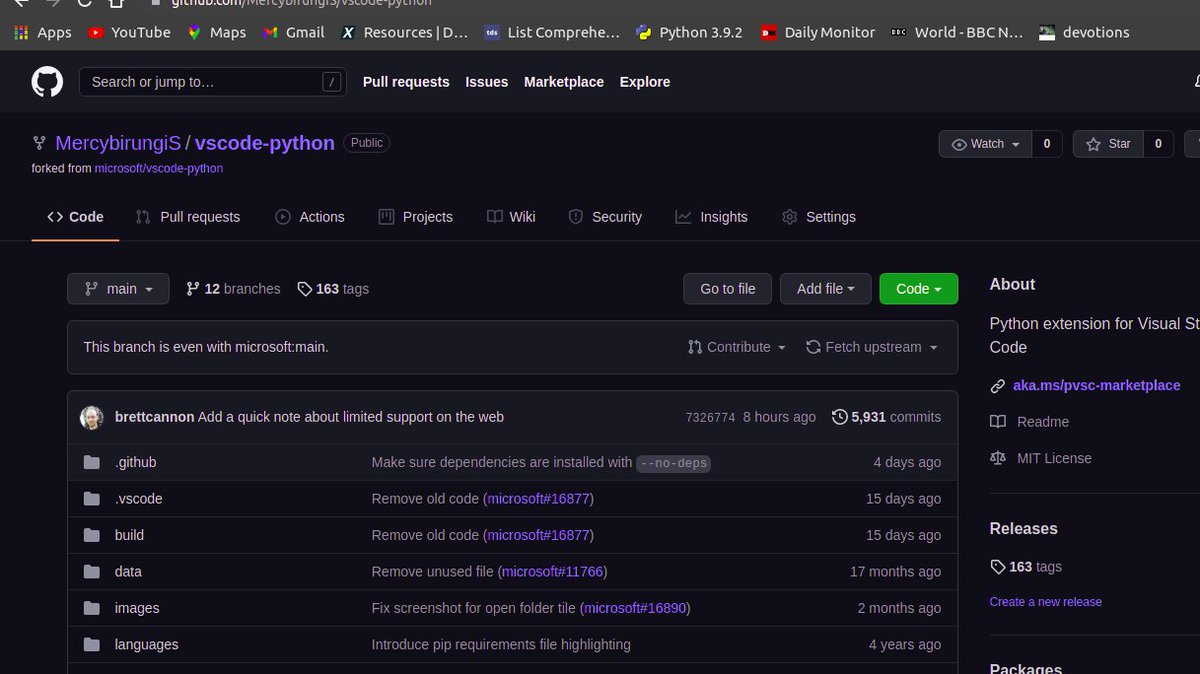The image size is (1200, 674).
Task: Open the World - BBC News bookmark
Action: point(957,32)
